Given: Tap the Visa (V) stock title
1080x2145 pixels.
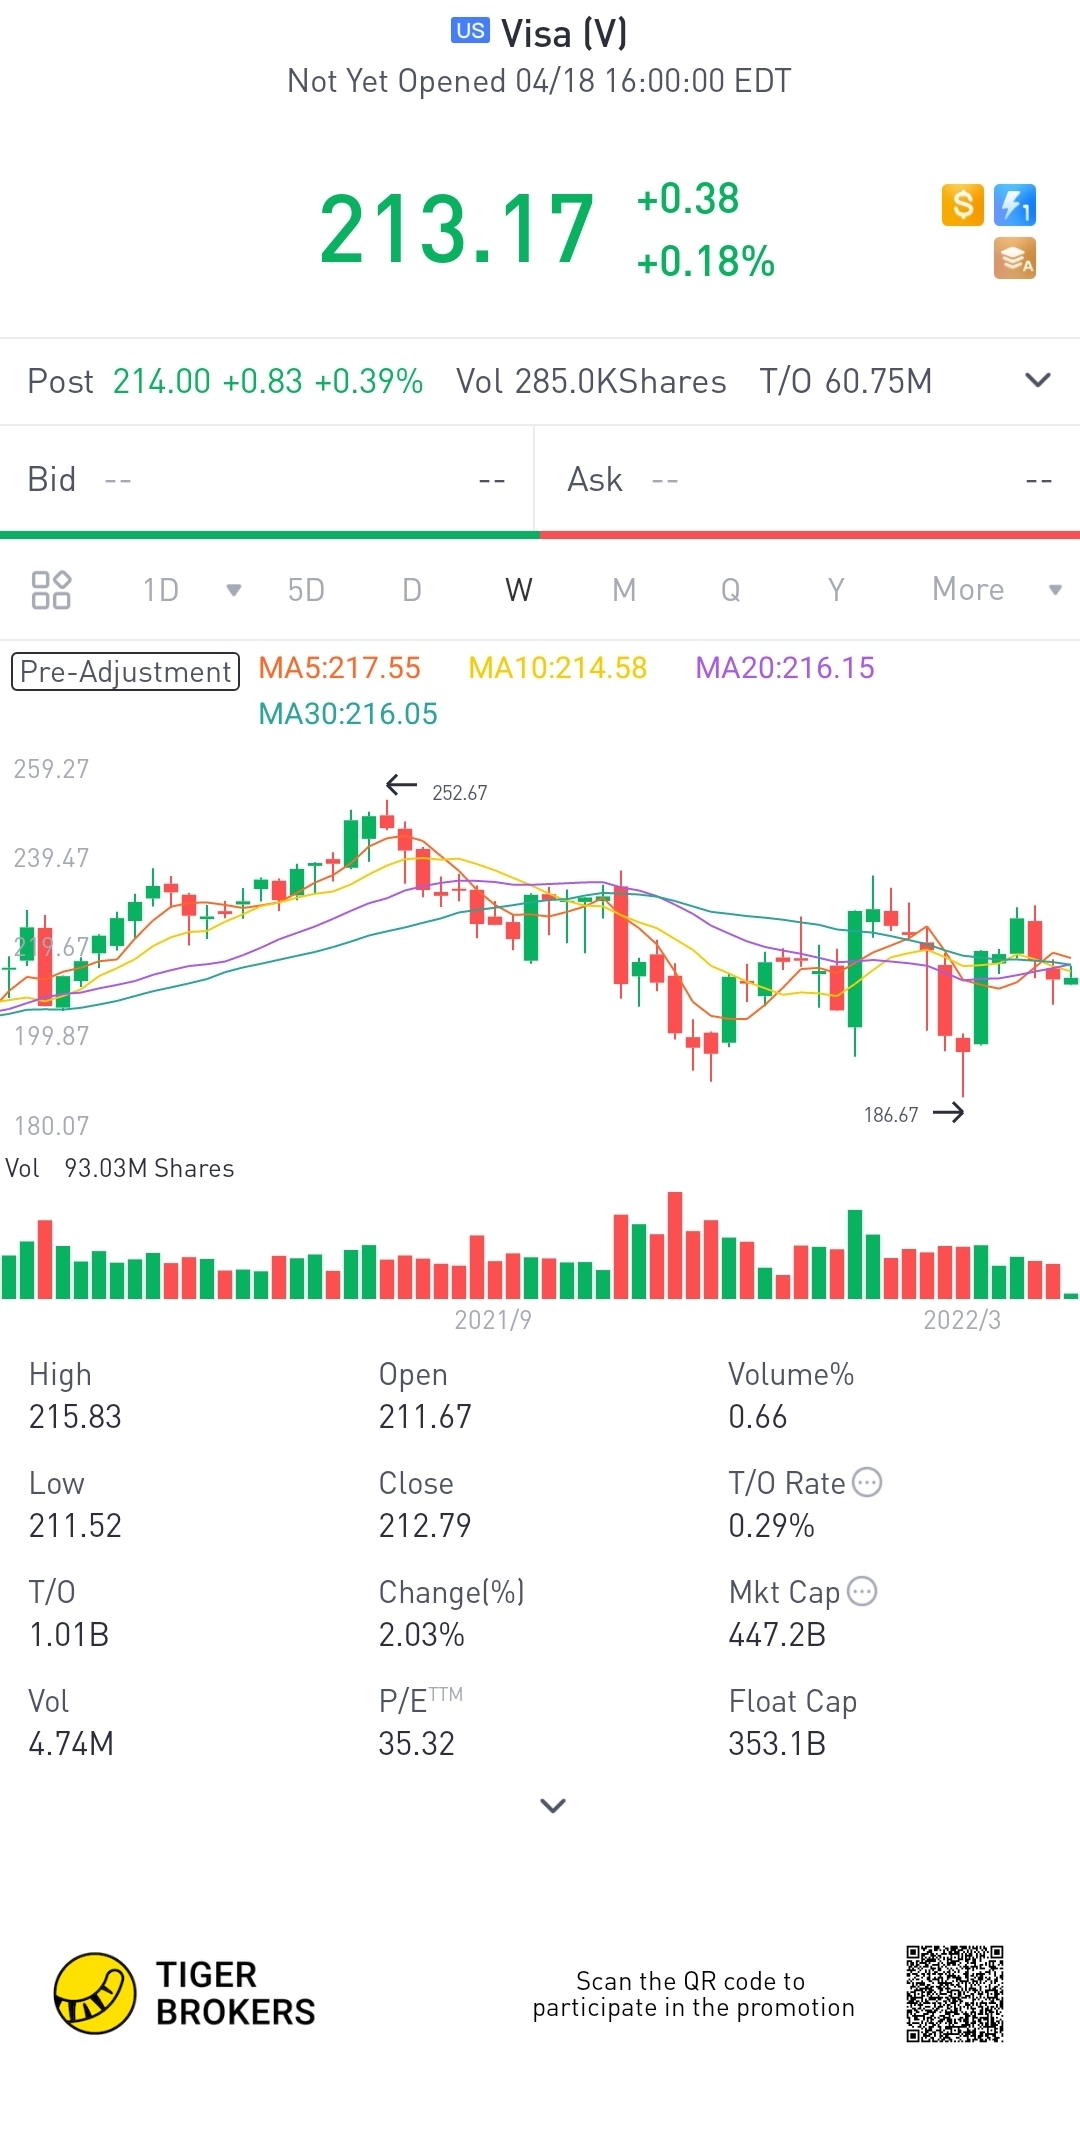Looking at the screenshot, I should (x=564, y=33).
